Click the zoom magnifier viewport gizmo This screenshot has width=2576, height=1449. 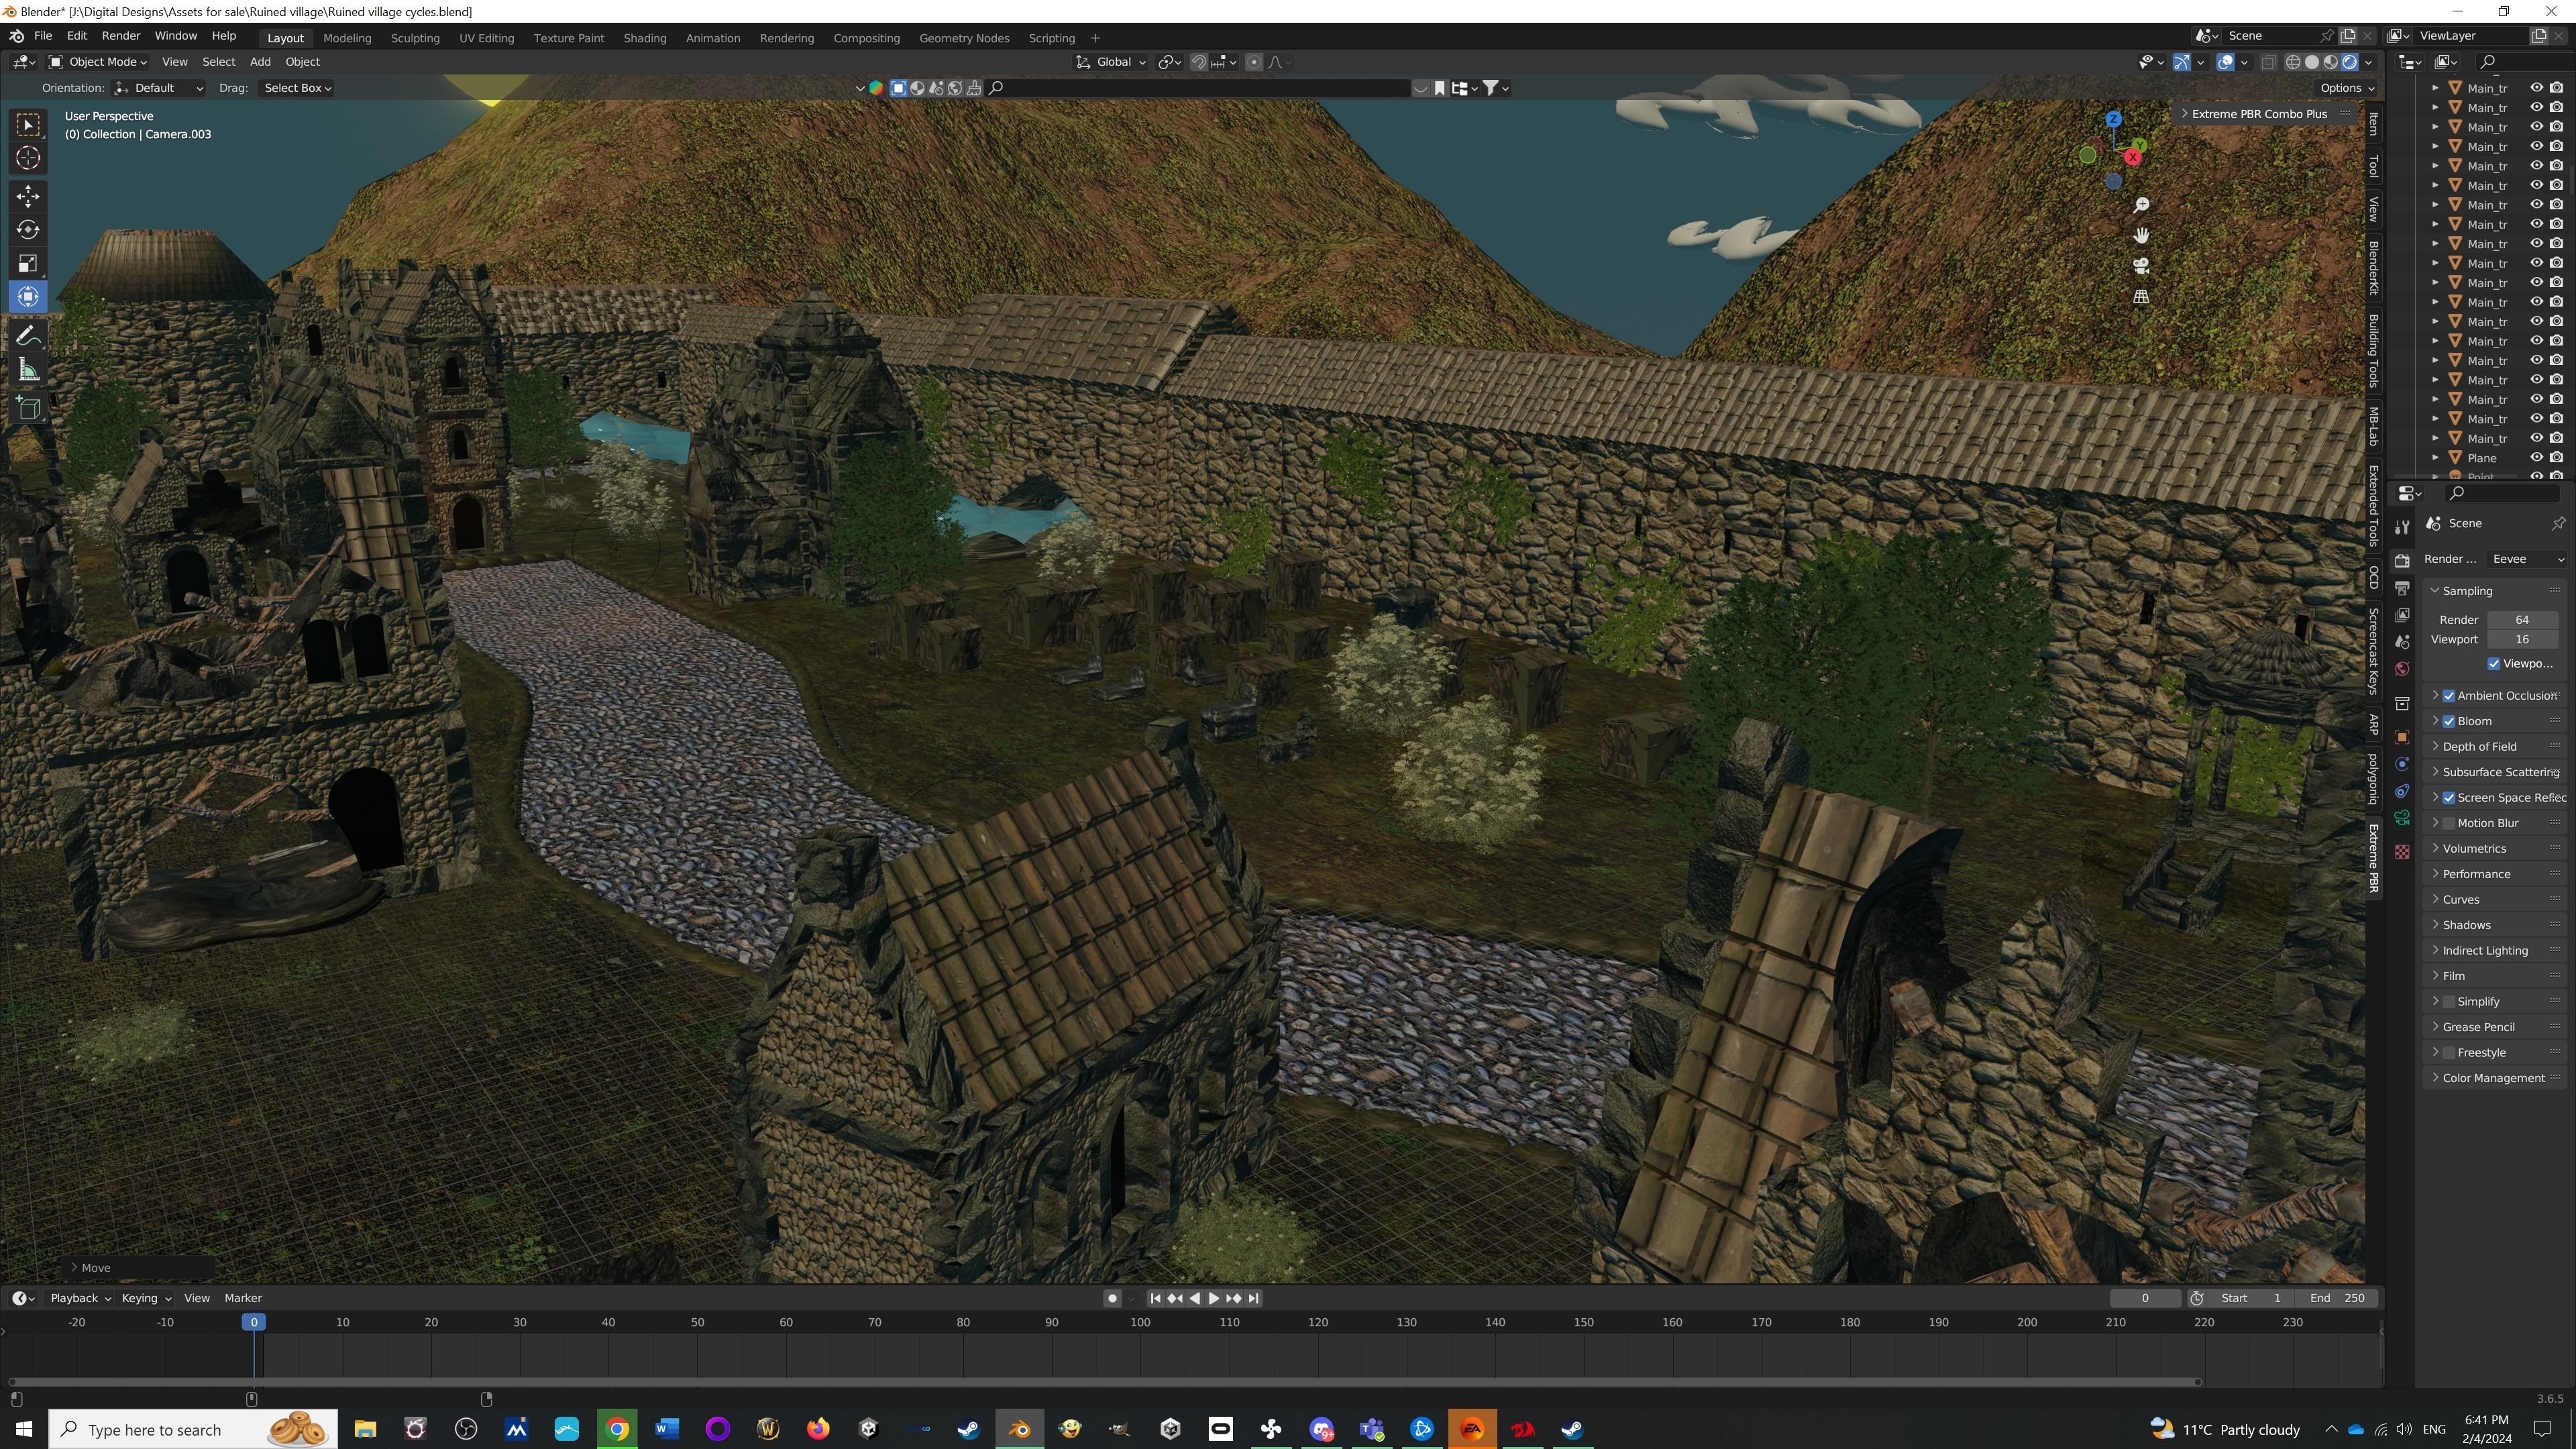pos(2141,205)
